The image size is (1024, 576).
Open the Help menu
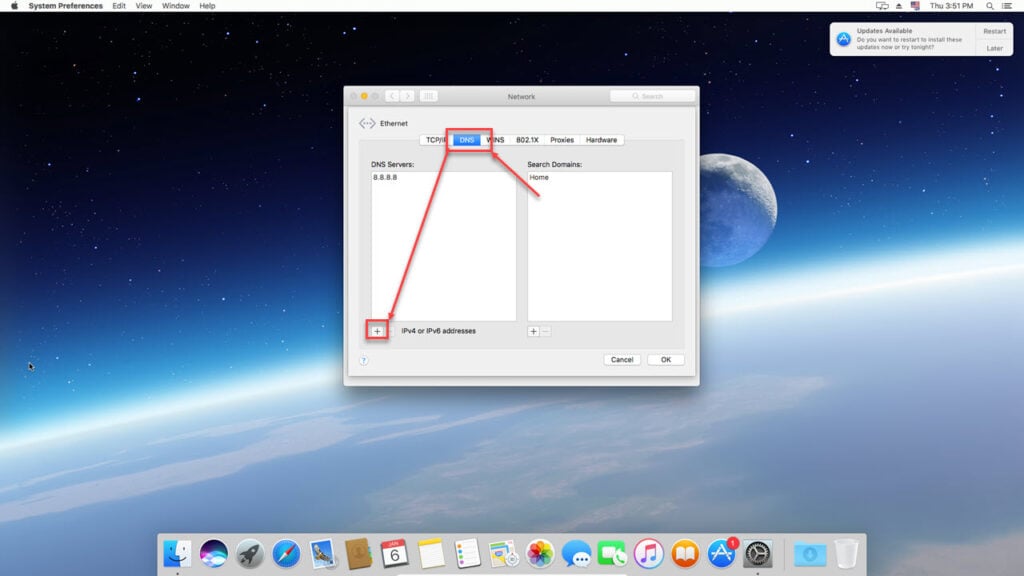(207, 6)
